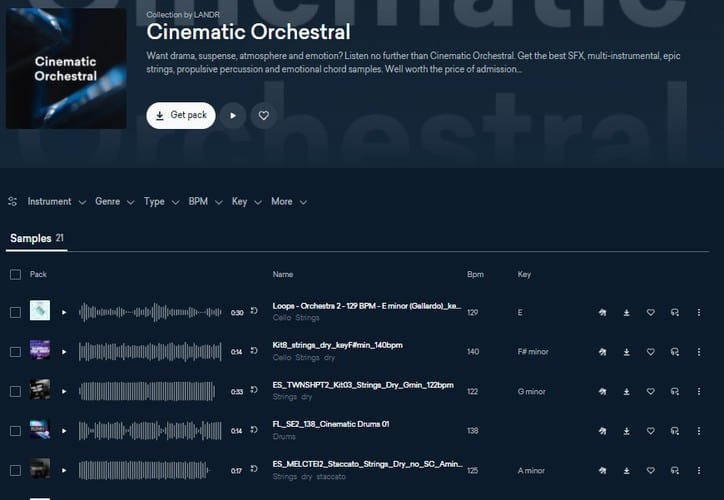Expand the Key filter dropdown
724x500 pixels.
pyautogui.click(x=247, y=202)
